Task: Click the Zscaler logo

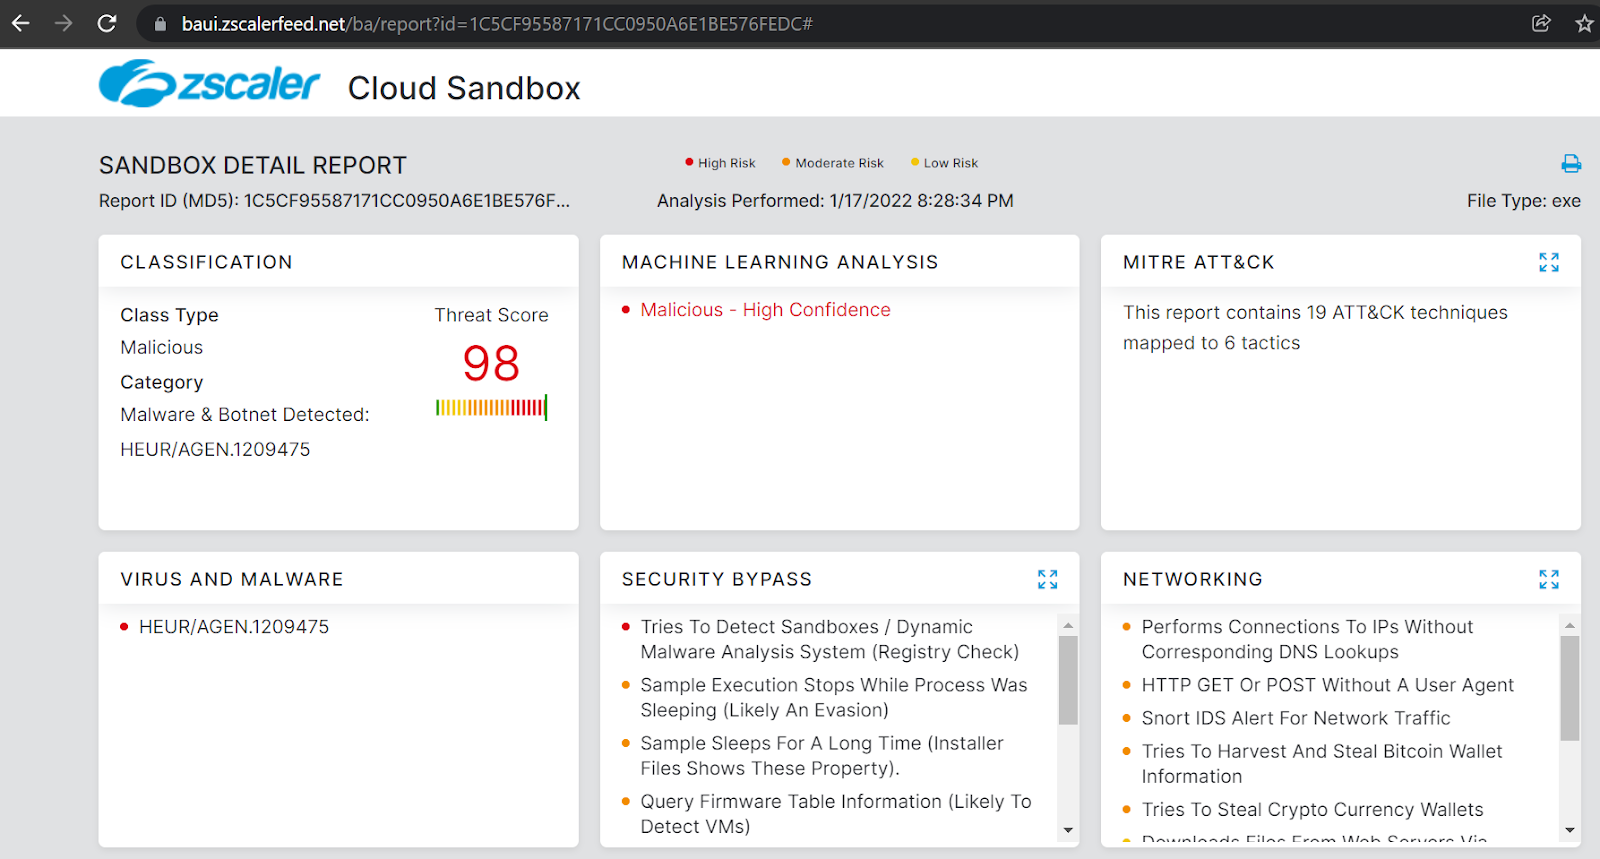Action: (209, 84)
